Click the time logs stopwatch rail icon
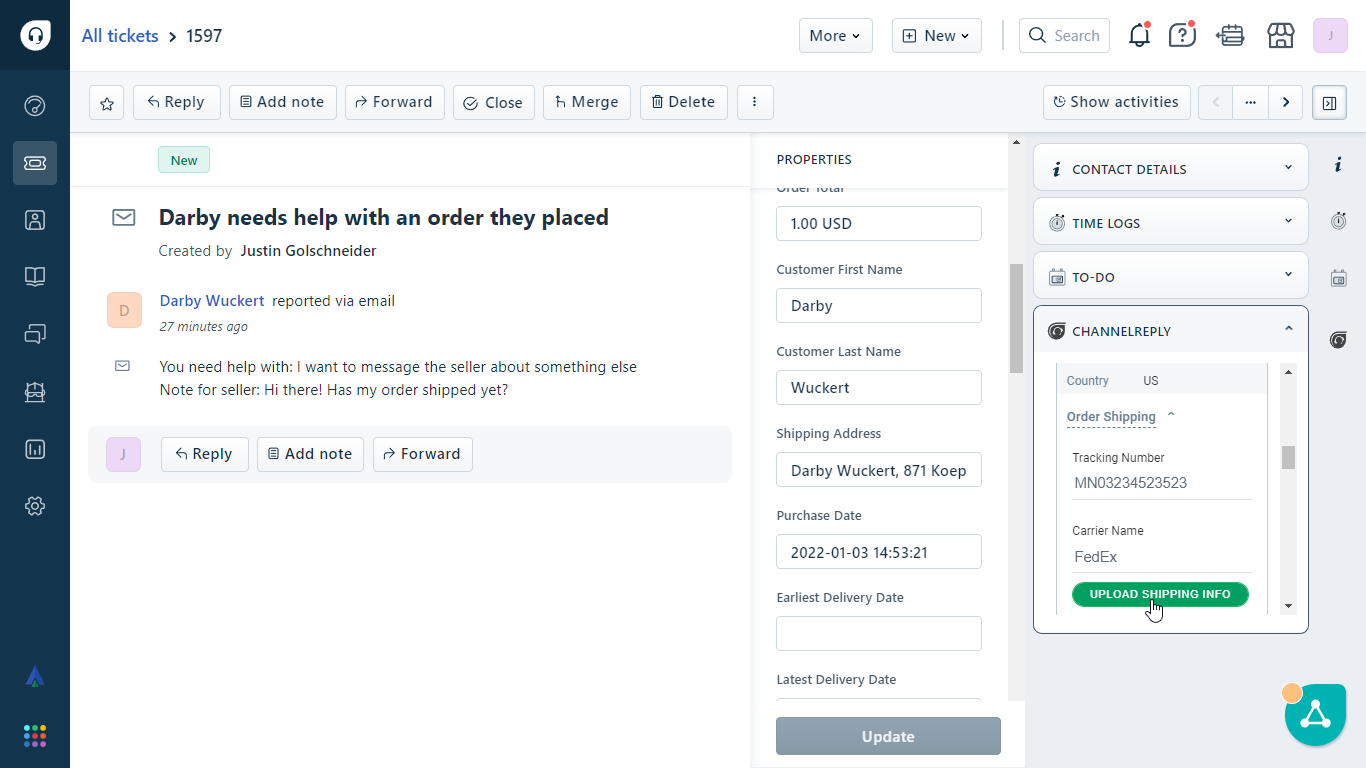 click(1338, 221)
